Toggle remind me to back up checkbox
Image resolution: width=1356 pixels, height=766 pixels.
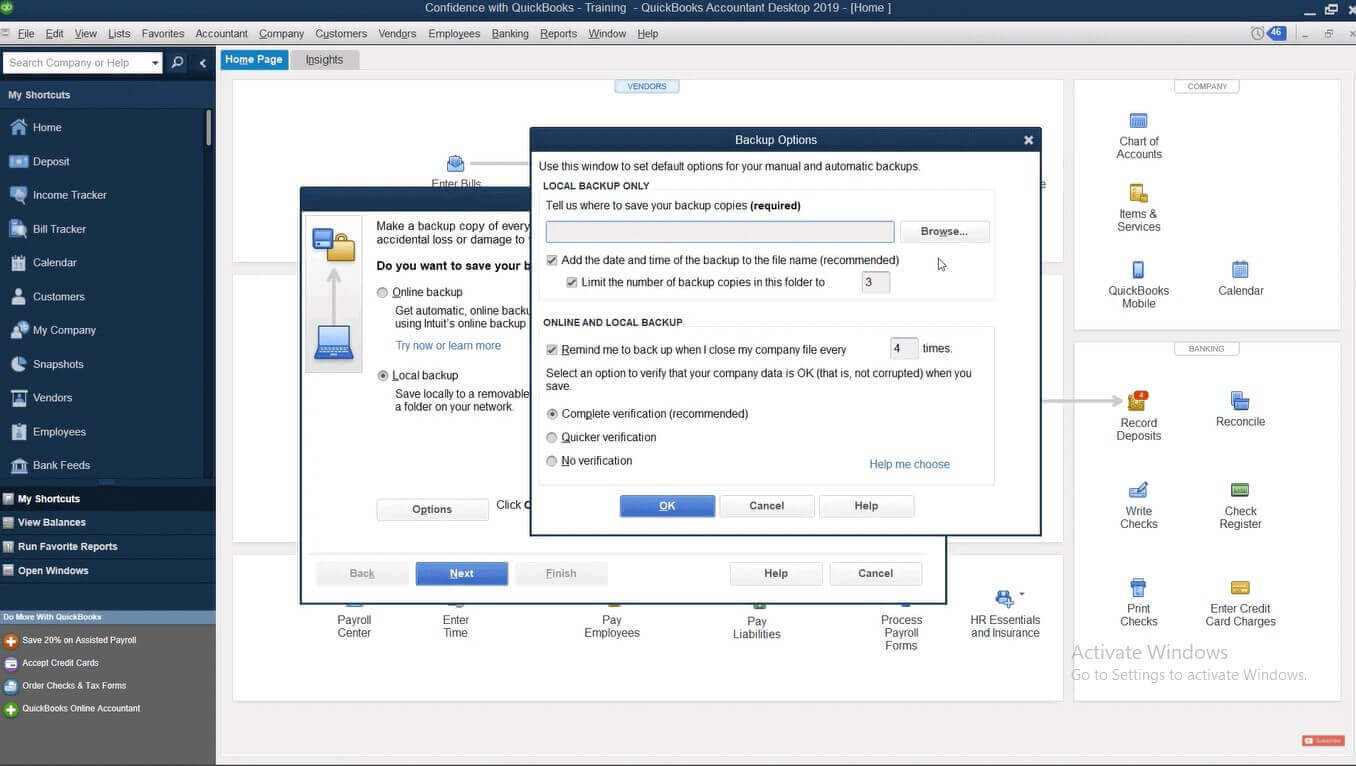552,350
